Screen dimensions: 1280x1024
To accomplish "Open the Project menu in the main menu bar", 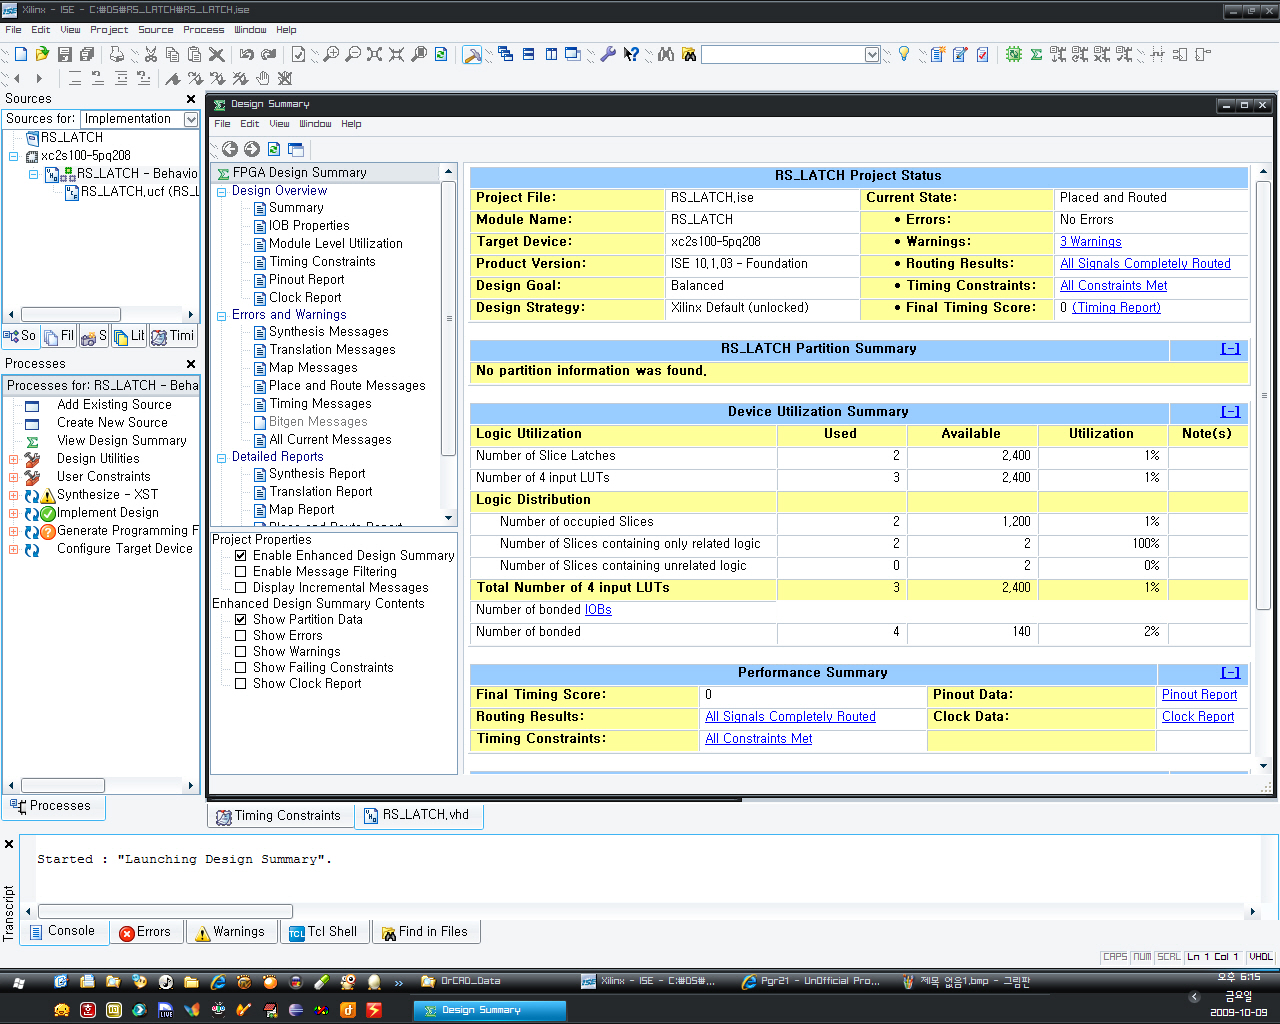I will click(x=109, y=30).
